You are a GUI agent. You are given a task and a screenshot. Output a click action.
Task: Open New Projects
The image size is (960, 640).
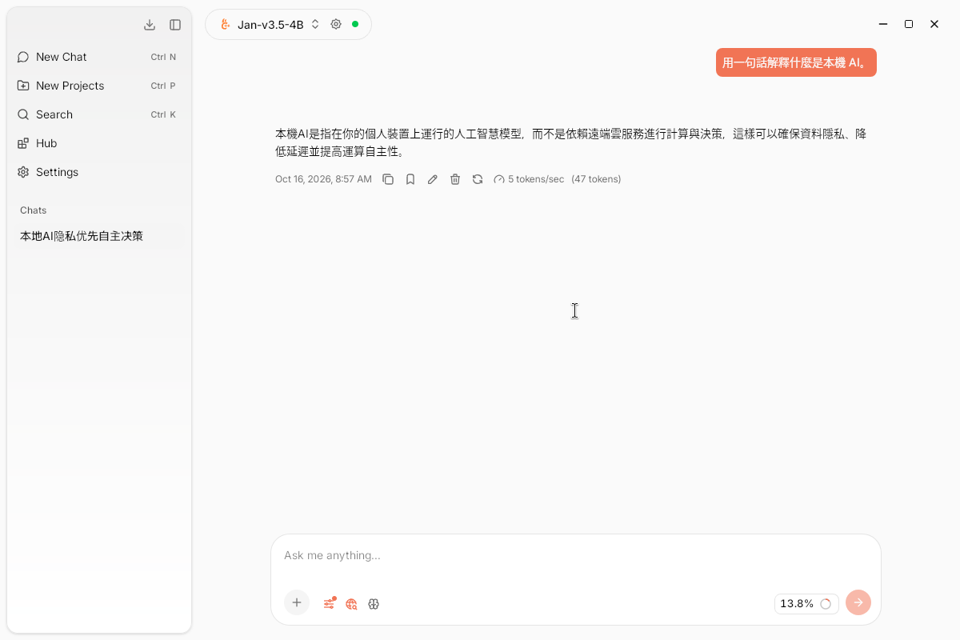coord(97,86)
